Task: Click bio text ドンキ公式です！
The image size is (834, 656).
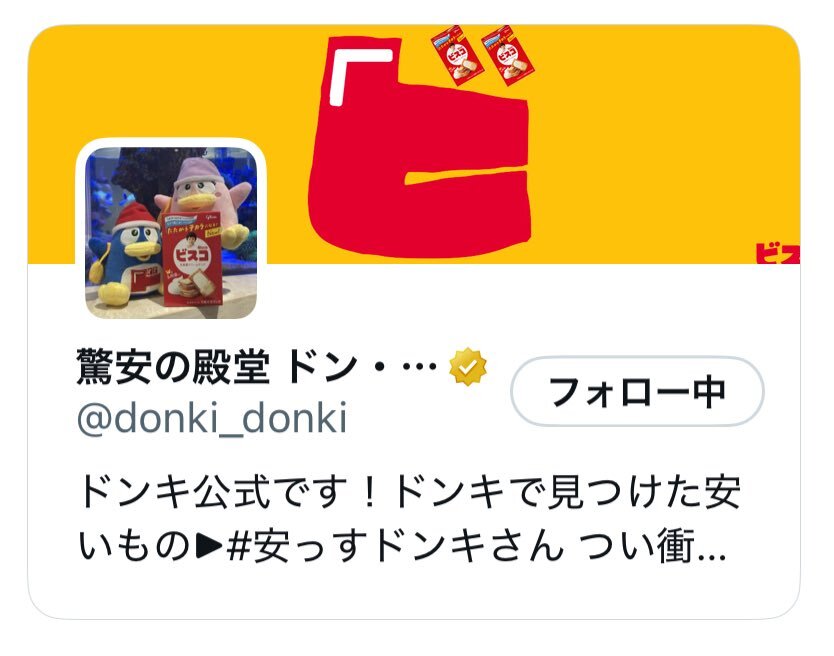Action: pos(229,492)
